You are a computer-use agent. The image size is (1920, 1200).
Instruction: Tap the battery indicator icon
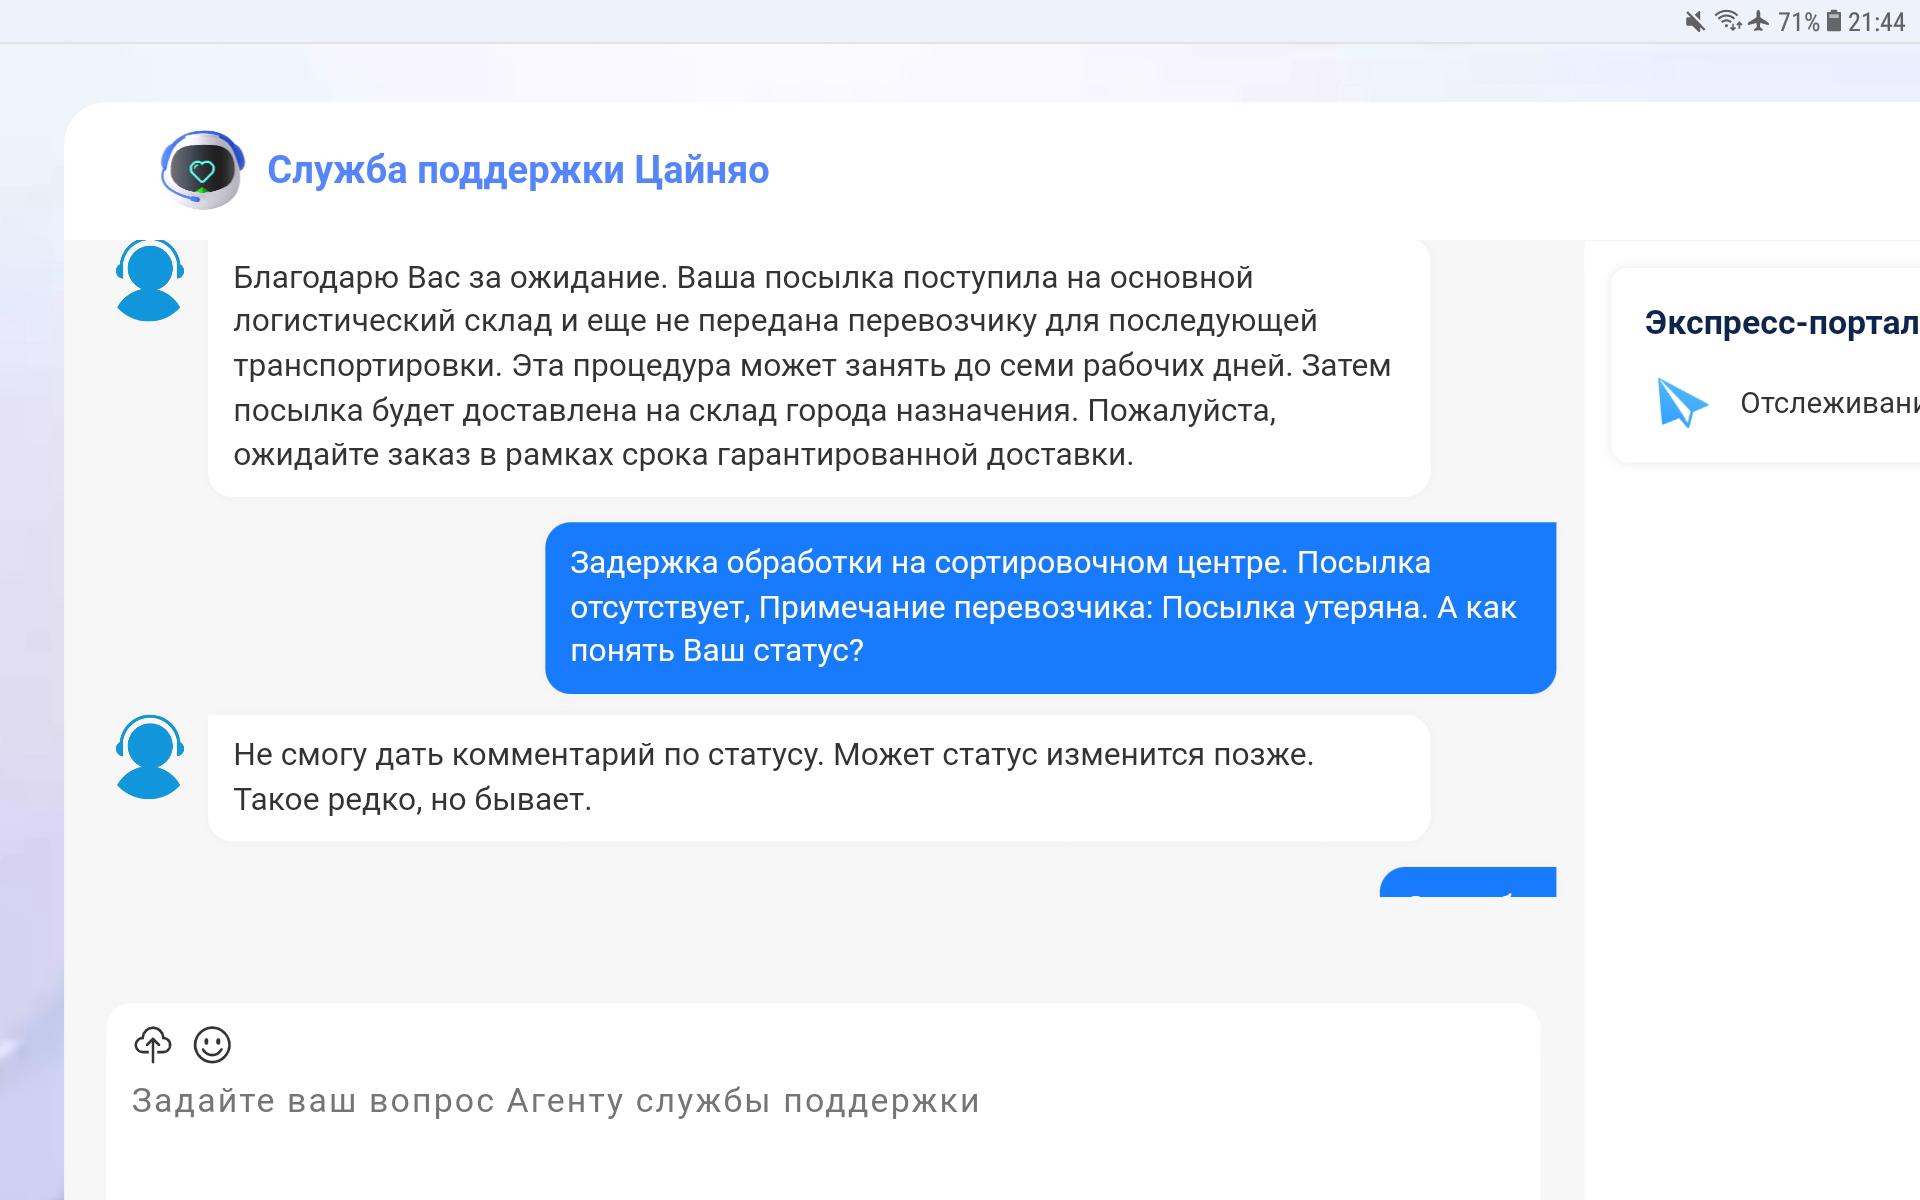click(x=1834, y=21)
